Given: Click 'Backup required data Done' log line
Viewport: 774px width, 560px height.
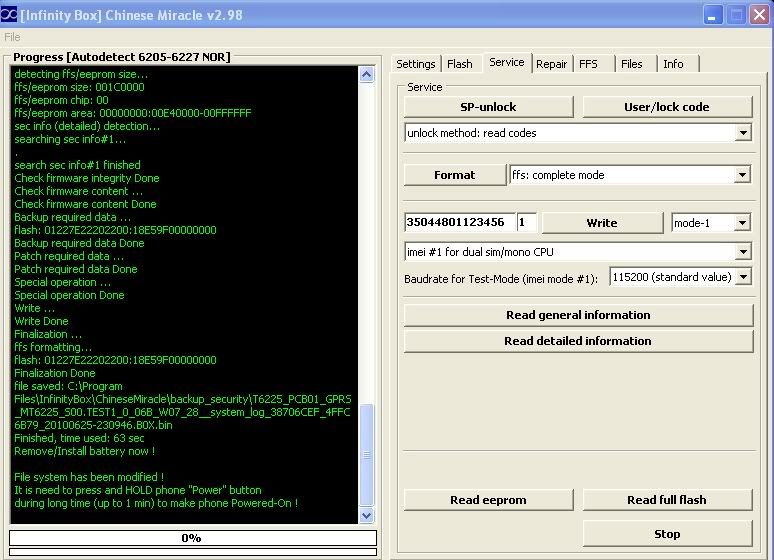Looking at the screenshot, I should coord(79,243).
